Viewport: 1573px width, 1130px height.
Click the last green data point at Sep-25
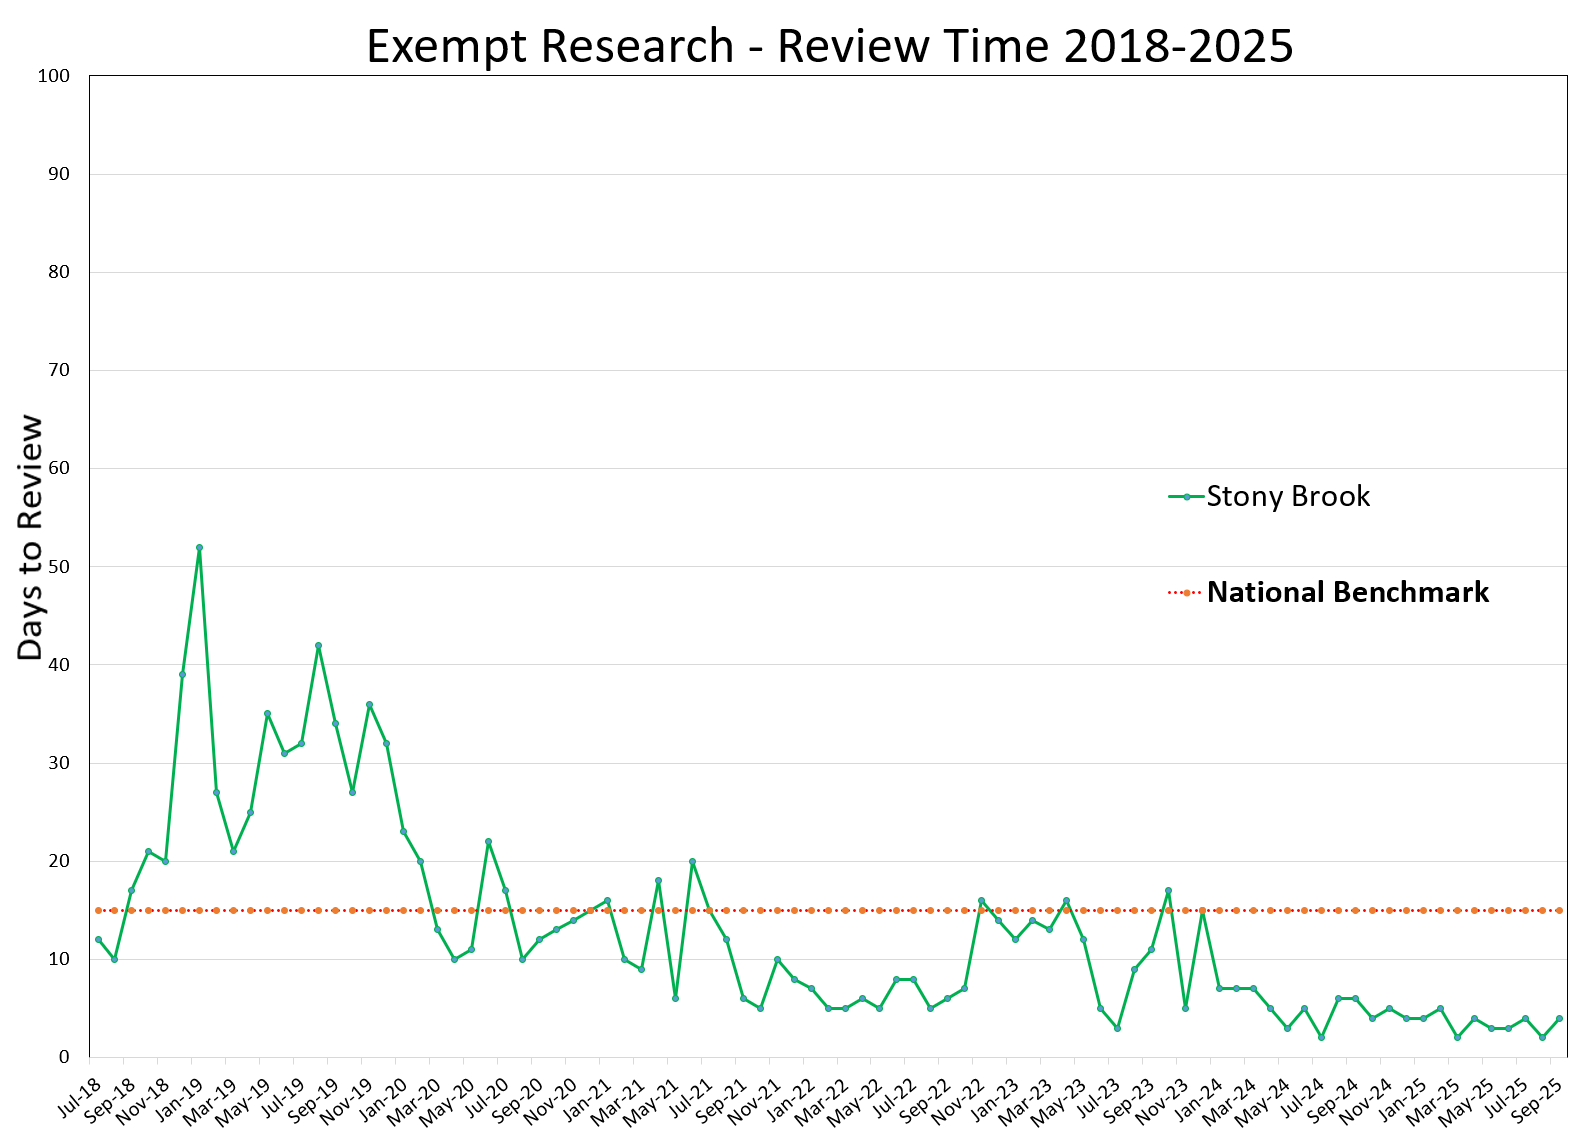(1558, 1018)
